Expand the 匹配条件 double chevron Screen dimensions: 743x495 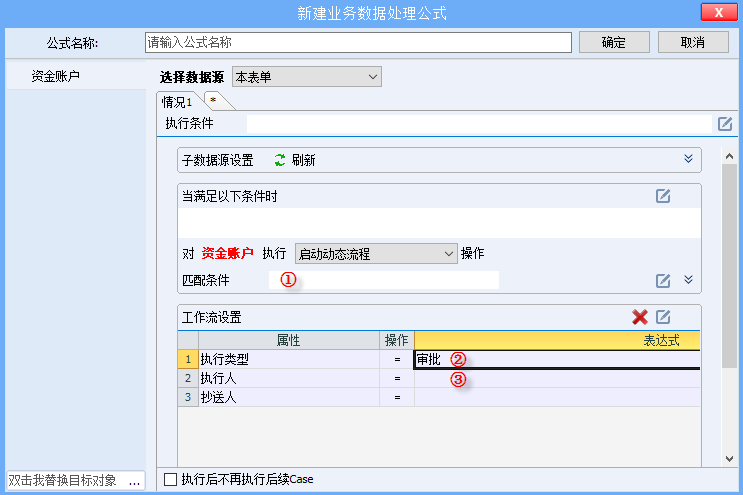coord(688,279)
